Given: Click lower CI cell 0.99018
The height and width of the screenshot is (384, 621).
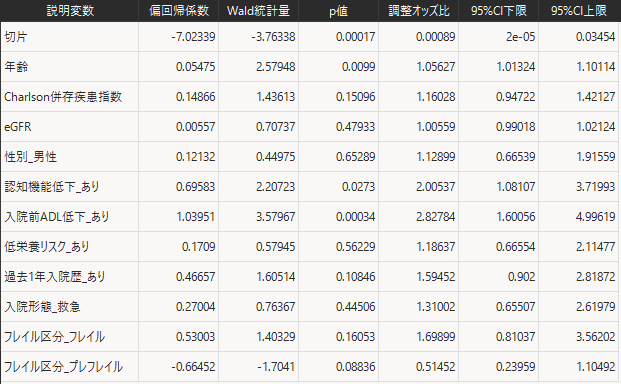Looking at the screenshot, I should point(499,127).
